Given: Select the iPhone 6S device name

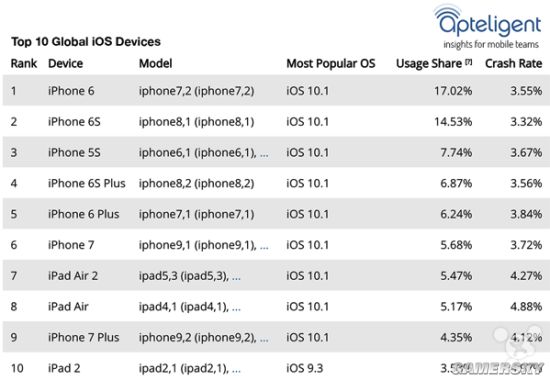Looking at the screenshot, I should 74,122.
